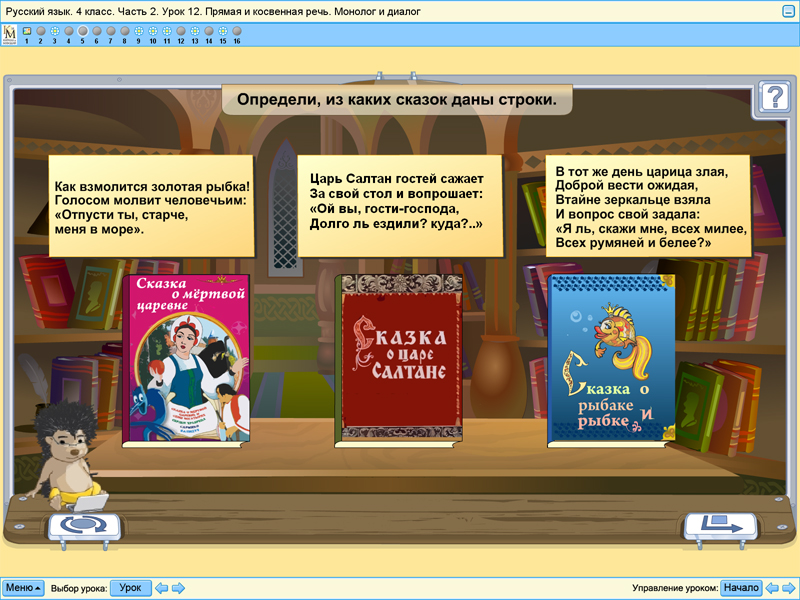Select the Сказка о царе Салтане book

point(398,361)
